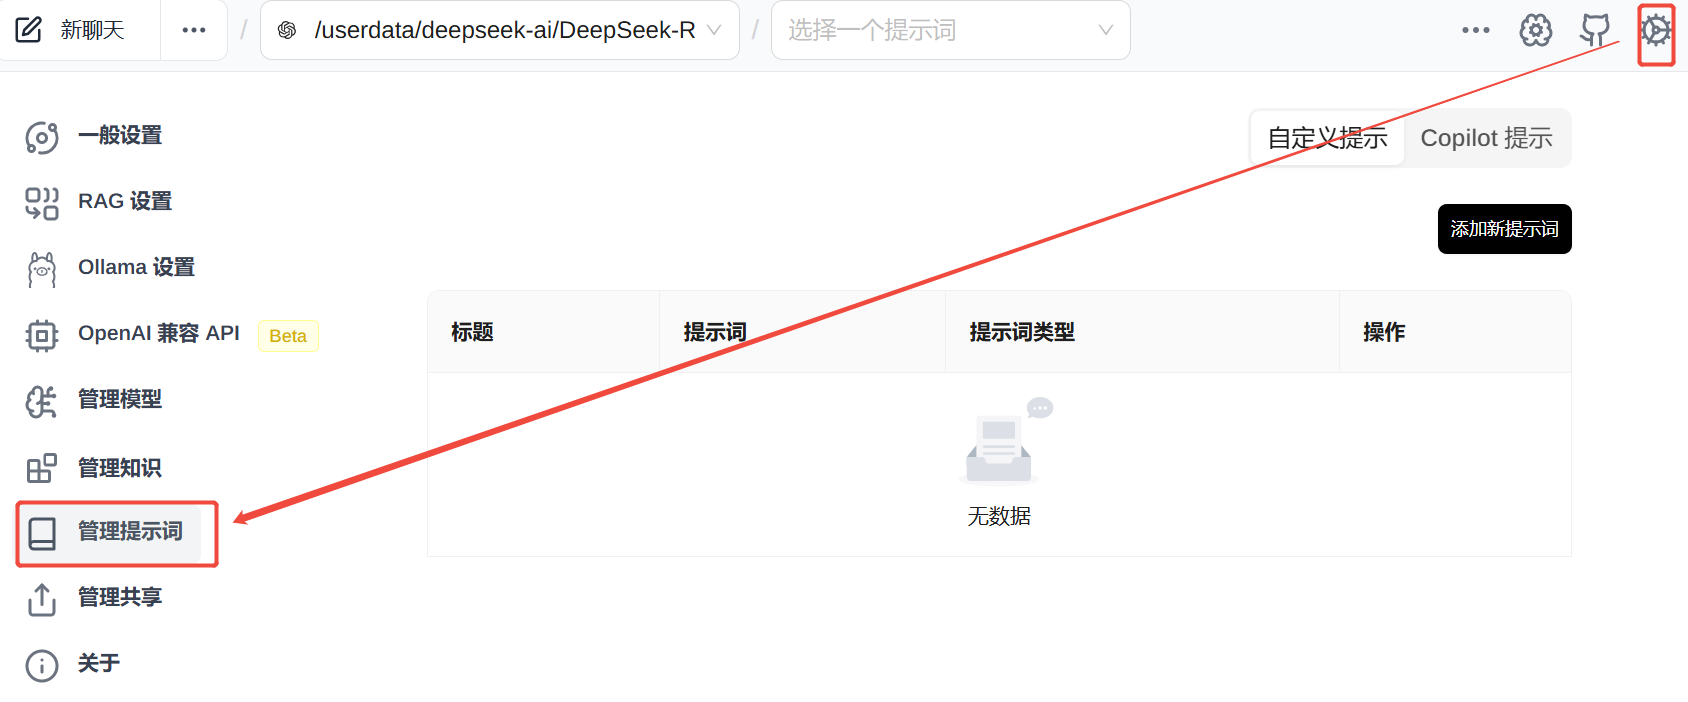1688x702 pixels.
Task: Open model settings gear beside GitHub icon
Action: click(x=1536, y=30)
